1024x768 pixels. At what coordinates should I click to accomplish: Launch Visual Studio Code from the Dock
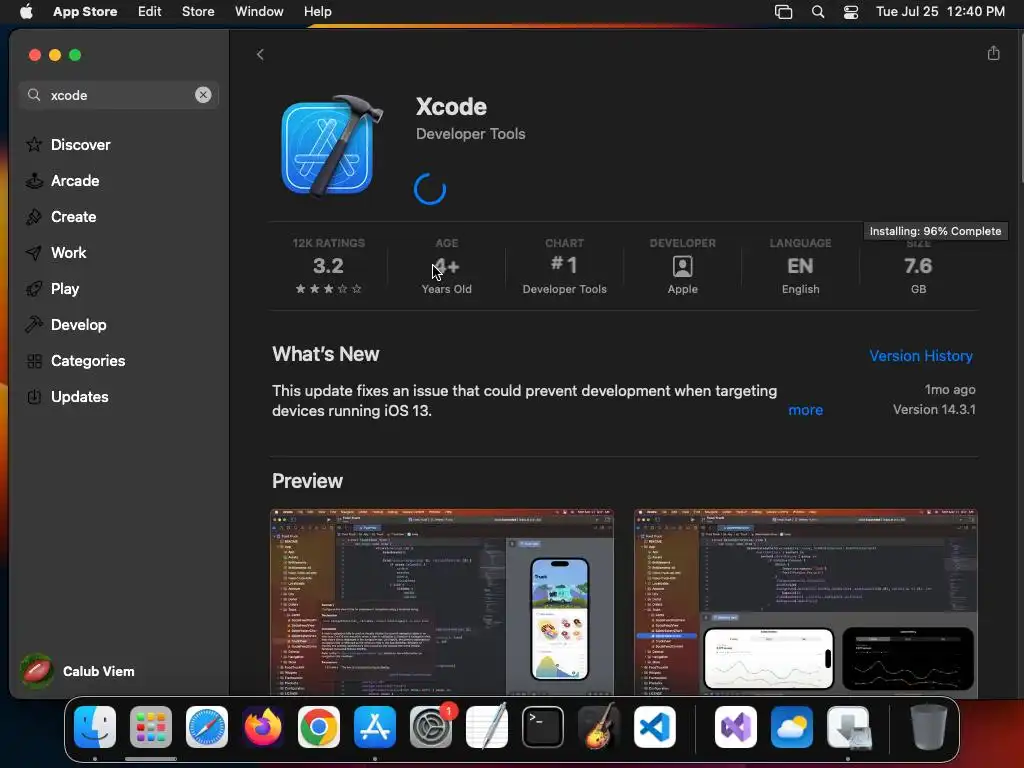655,727
